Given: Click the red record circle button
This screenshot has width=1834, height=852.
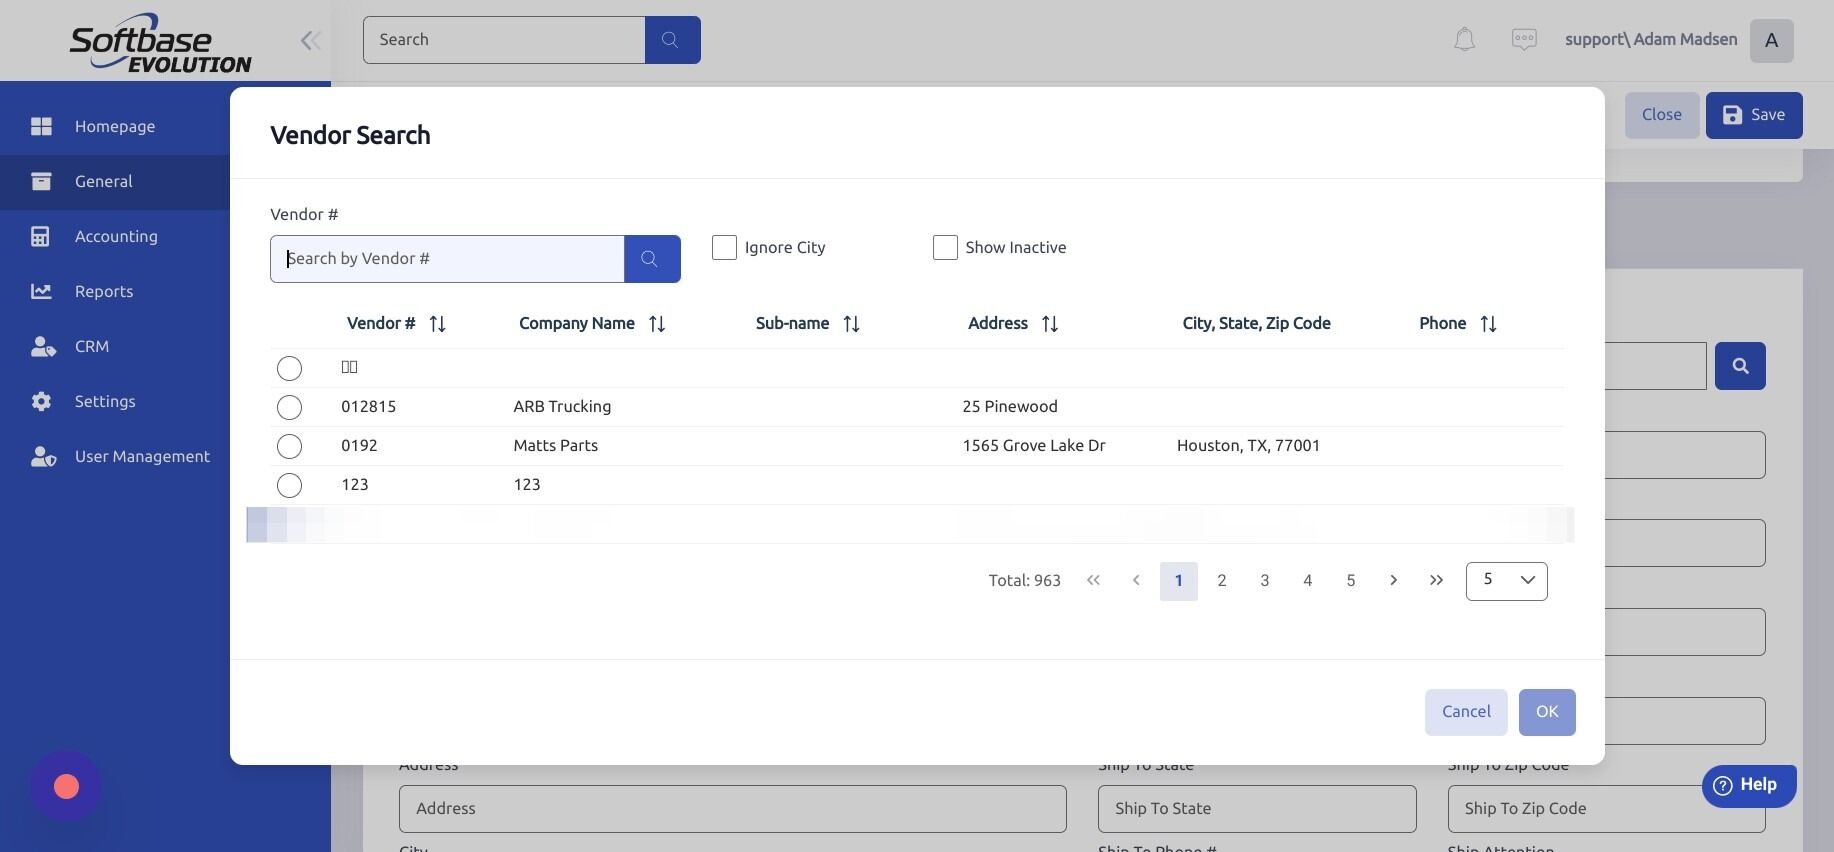Looking at the screenshot, I should coord(66,787).
